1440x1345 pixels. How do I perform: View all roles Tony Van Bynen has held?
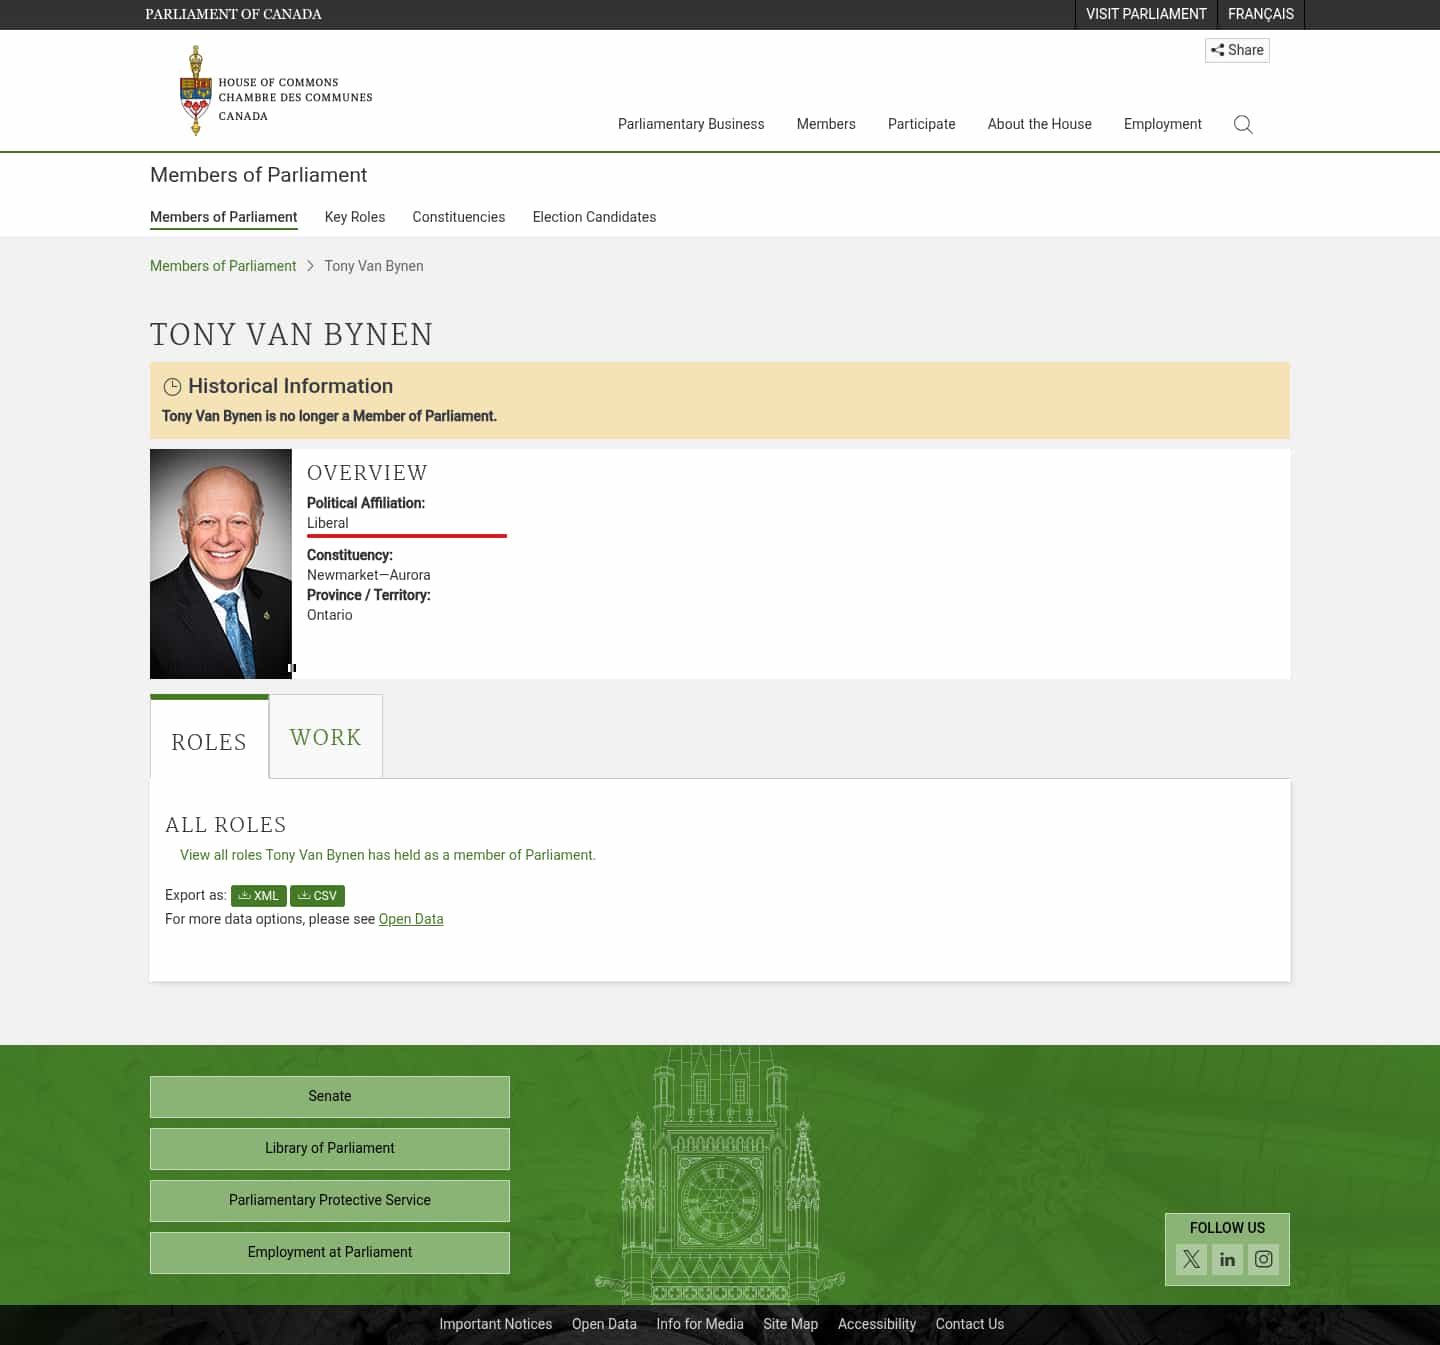coord(388,855)
